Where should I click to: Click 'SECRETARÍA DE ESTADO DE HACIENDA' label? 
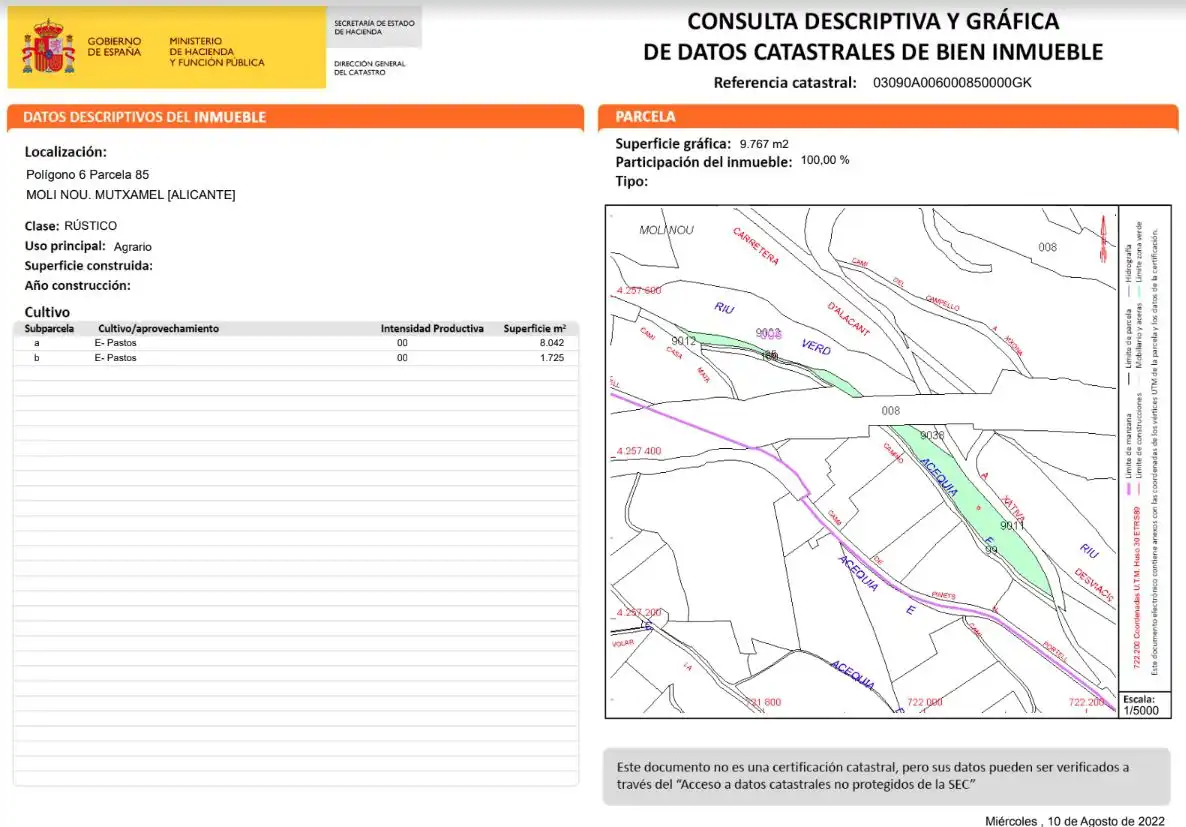(x=374, y=27)
